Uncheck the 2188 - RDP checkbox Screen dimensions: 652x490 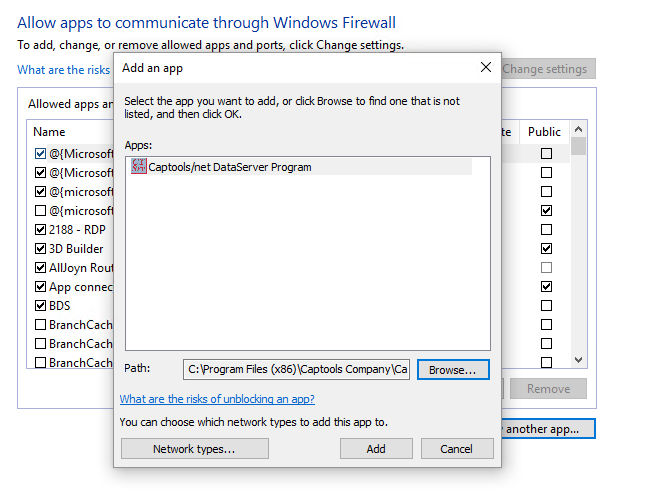(40, 230)
